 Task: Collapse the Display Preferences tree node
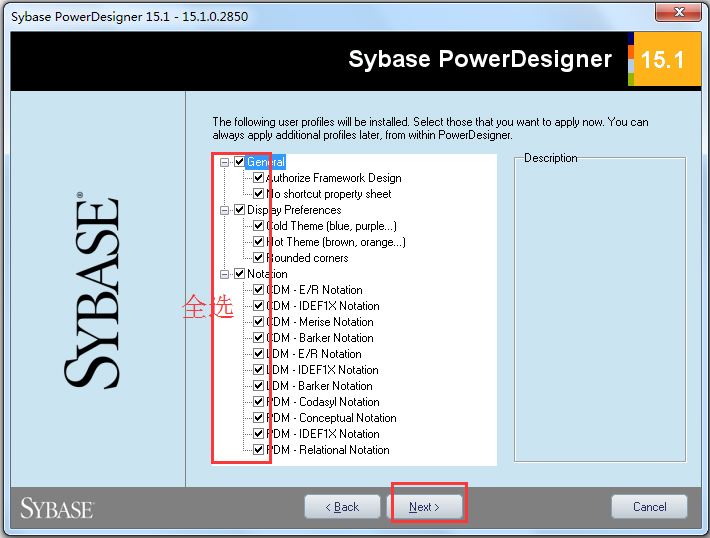[226, 210]
